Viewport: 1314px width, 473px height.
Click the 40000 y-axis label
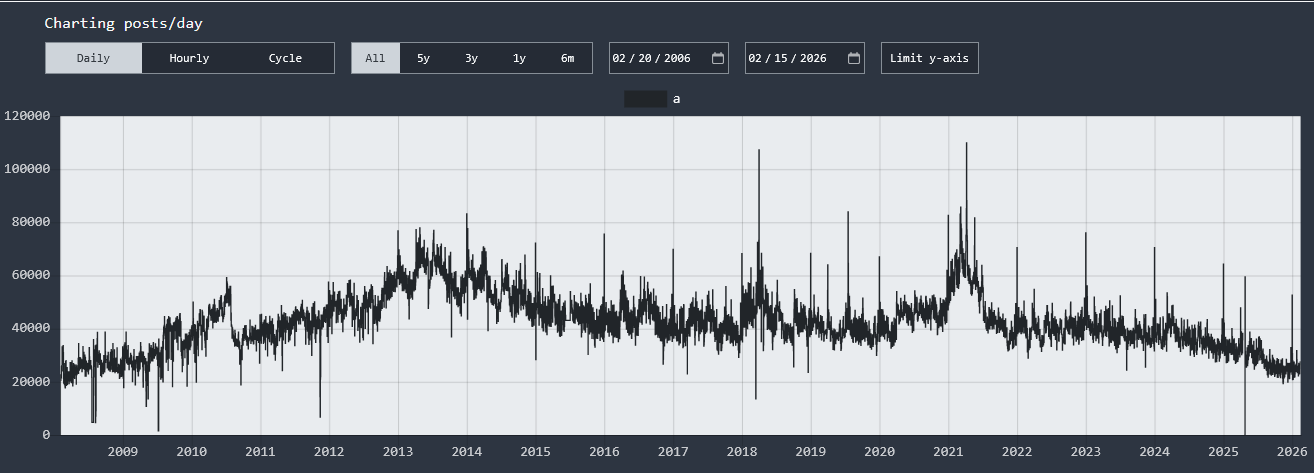(x=31, y=328)
